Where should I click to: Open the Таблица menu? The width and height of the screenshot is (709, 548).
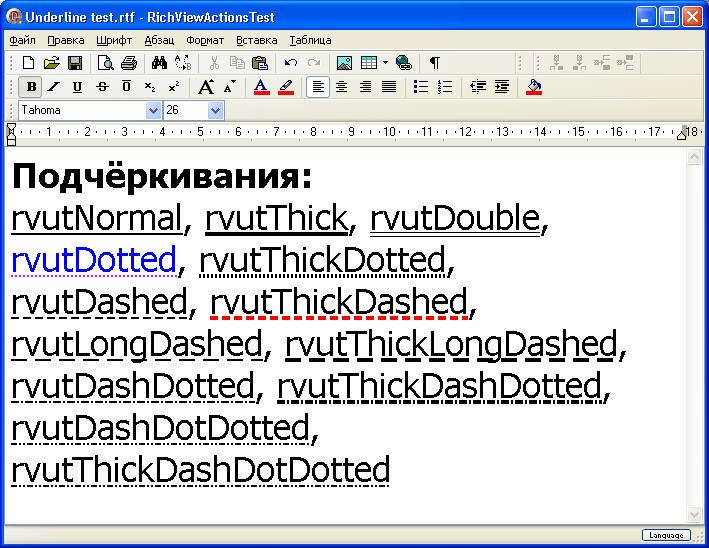point(310,41)
